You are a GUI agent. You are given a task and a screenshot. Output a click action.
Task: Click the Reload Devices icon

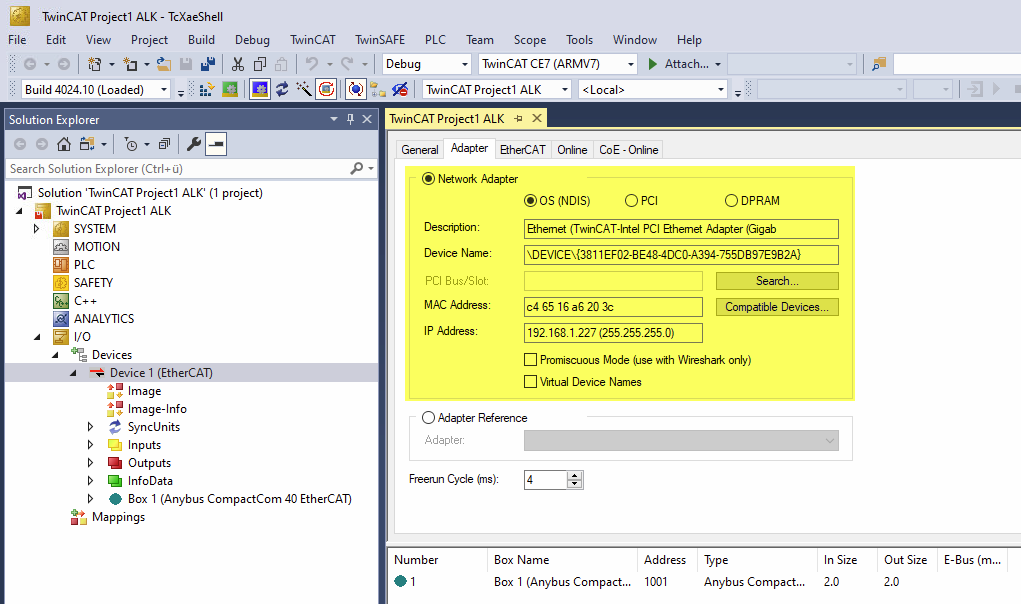[282, 89]
